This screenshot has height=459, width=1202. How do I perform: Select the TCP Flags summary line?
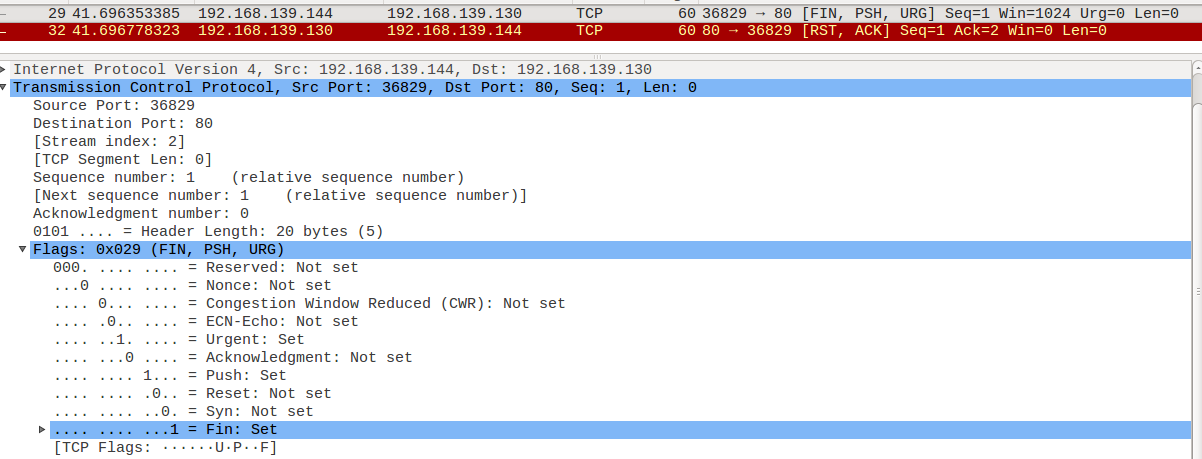click(166, 448)
